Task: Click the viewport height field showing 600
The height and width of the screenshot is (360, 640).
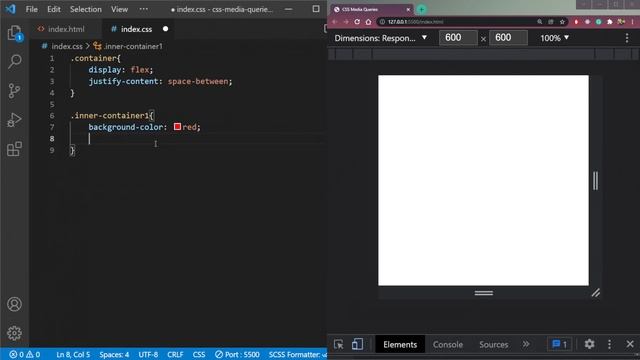Action: point(508,38)
